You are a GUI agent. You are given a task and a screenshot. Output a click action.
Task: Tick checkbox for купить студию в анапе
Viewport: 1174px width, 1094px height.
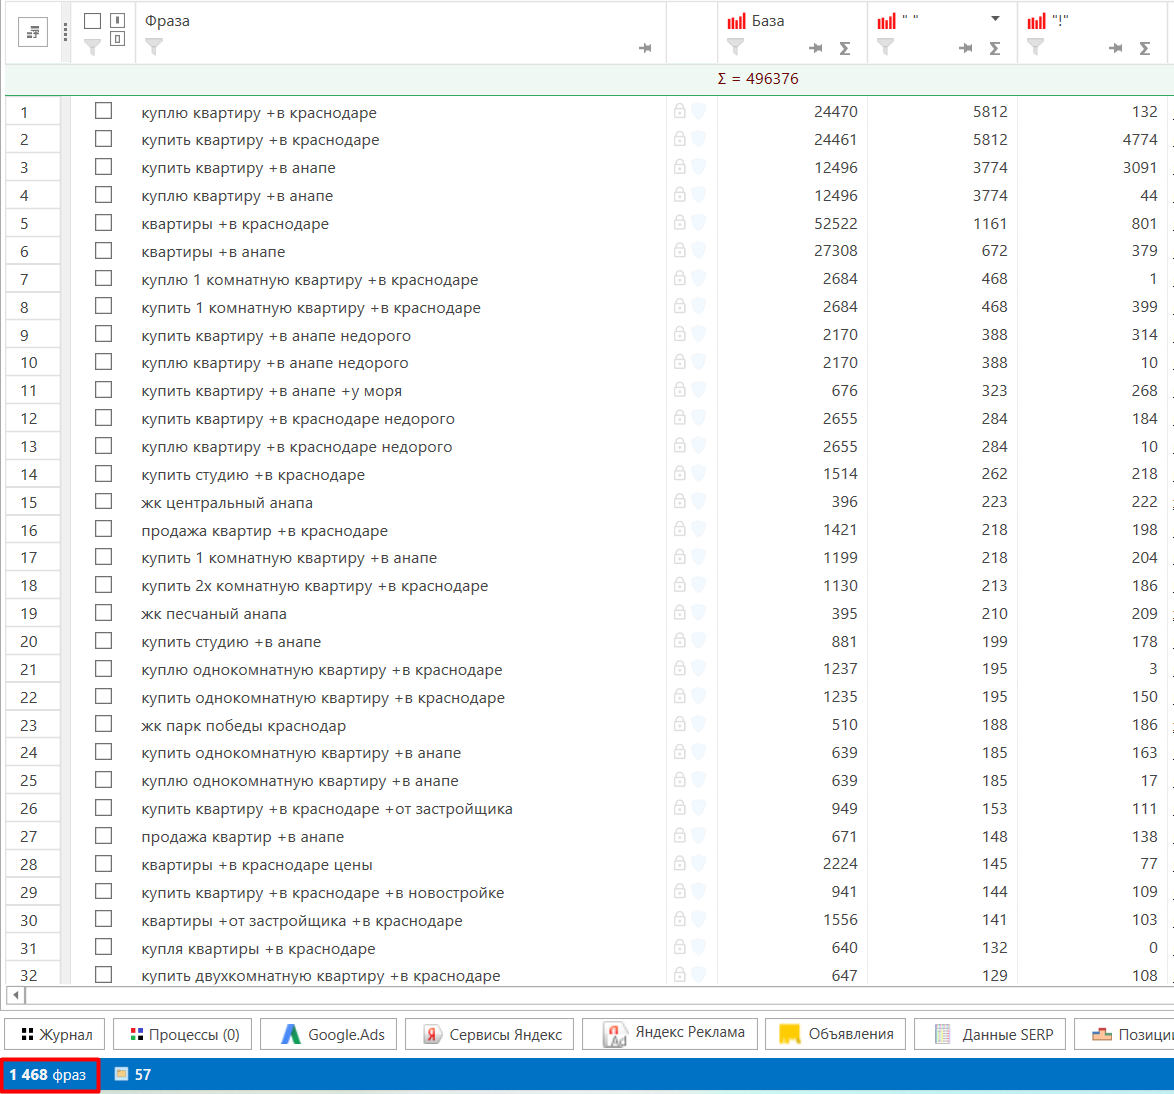click(x=104, y=641)
